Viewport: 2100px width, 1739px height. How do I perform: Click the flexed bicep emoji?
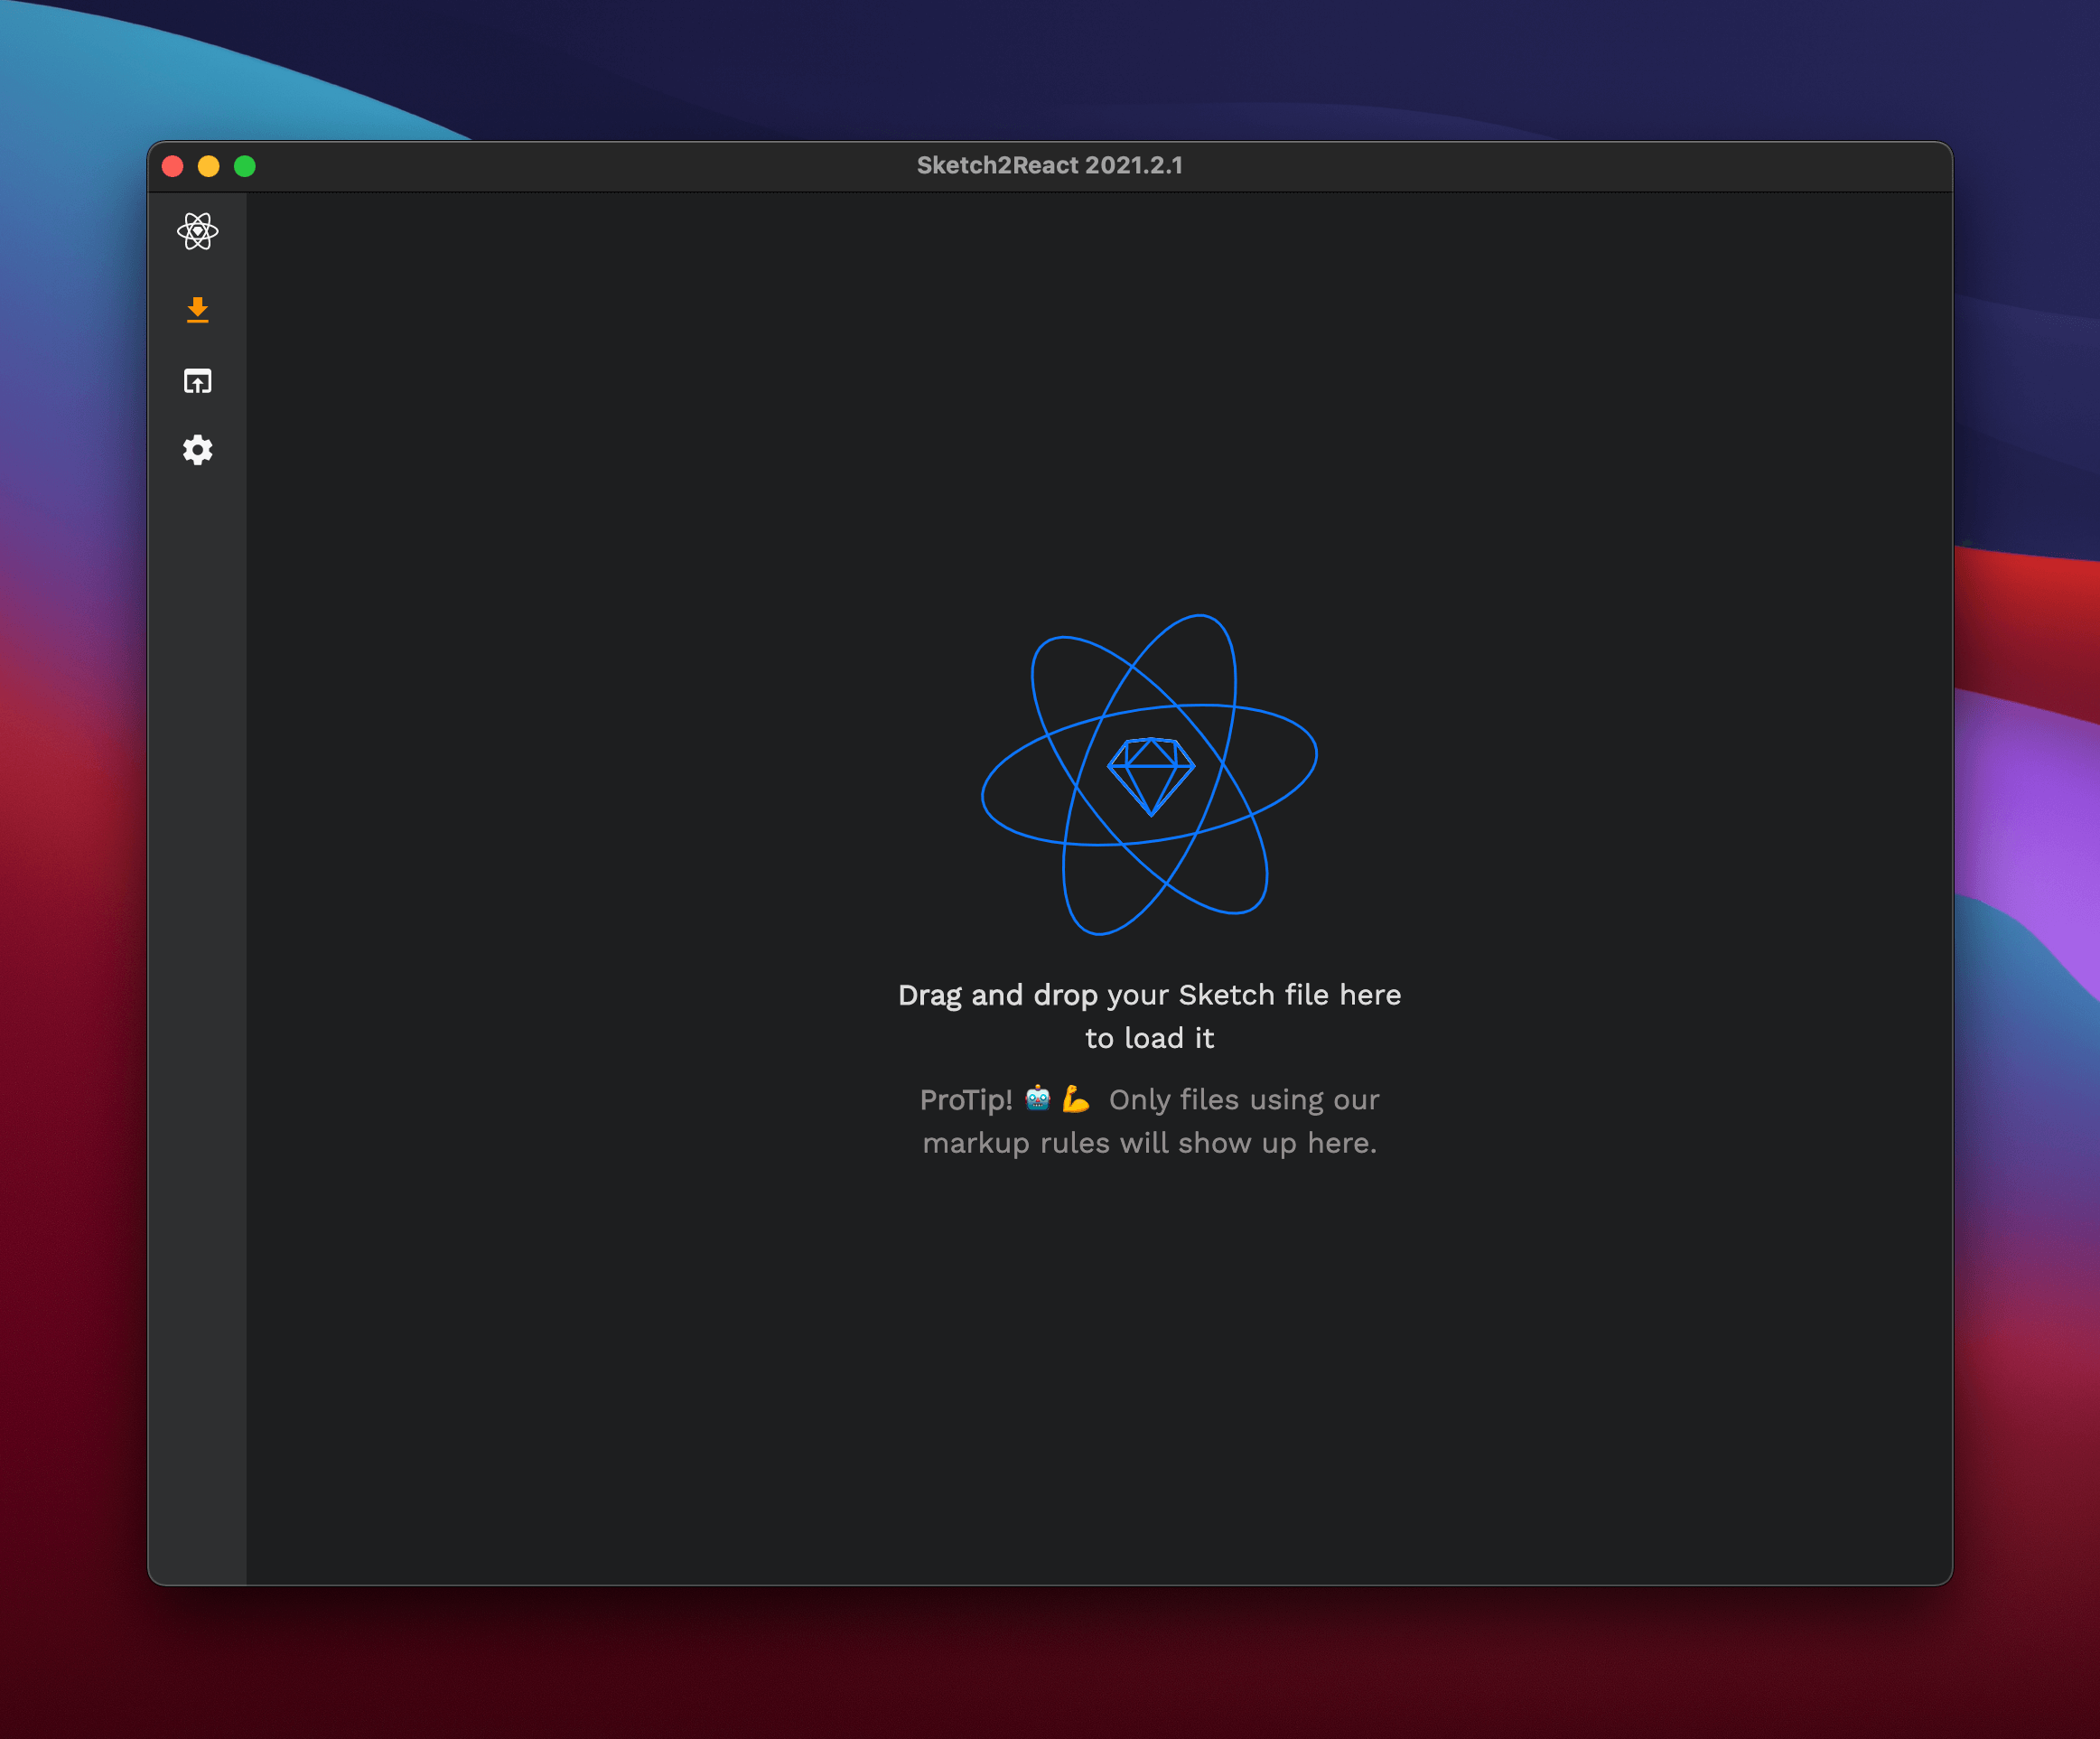coord(1075,1099)
